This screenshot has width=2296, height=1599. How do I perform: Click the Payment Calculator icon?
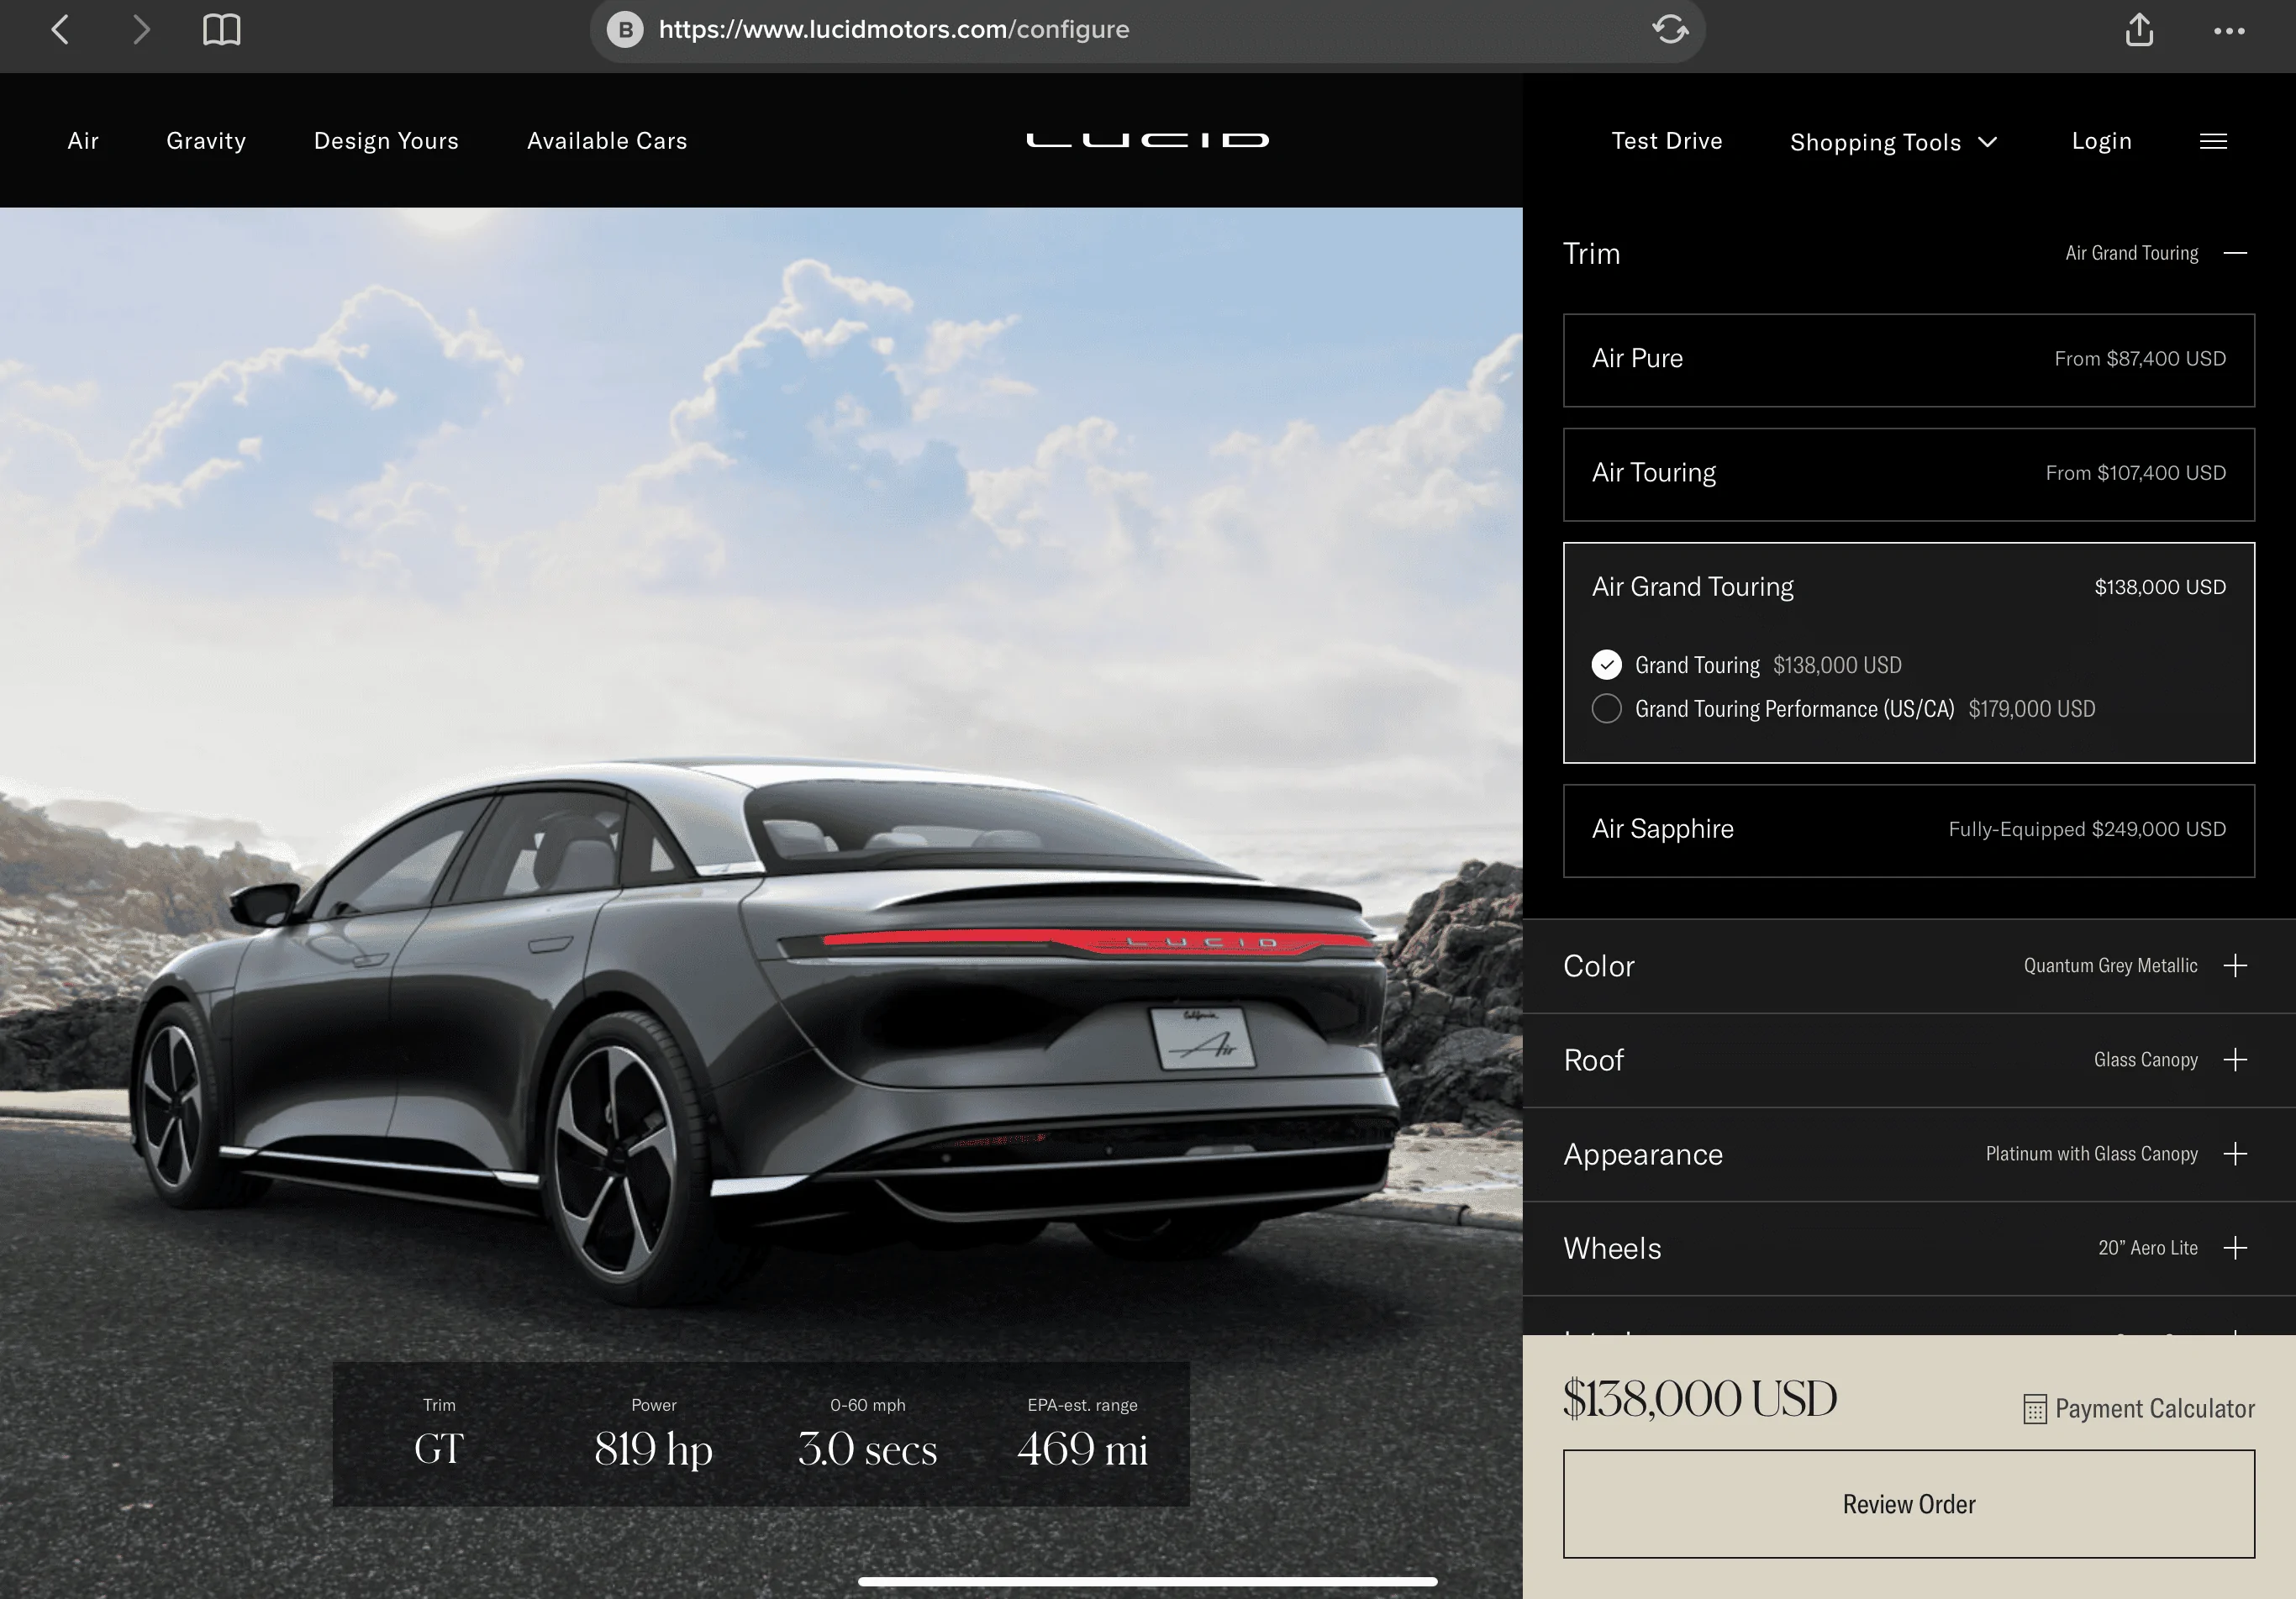[2034, 1409]
